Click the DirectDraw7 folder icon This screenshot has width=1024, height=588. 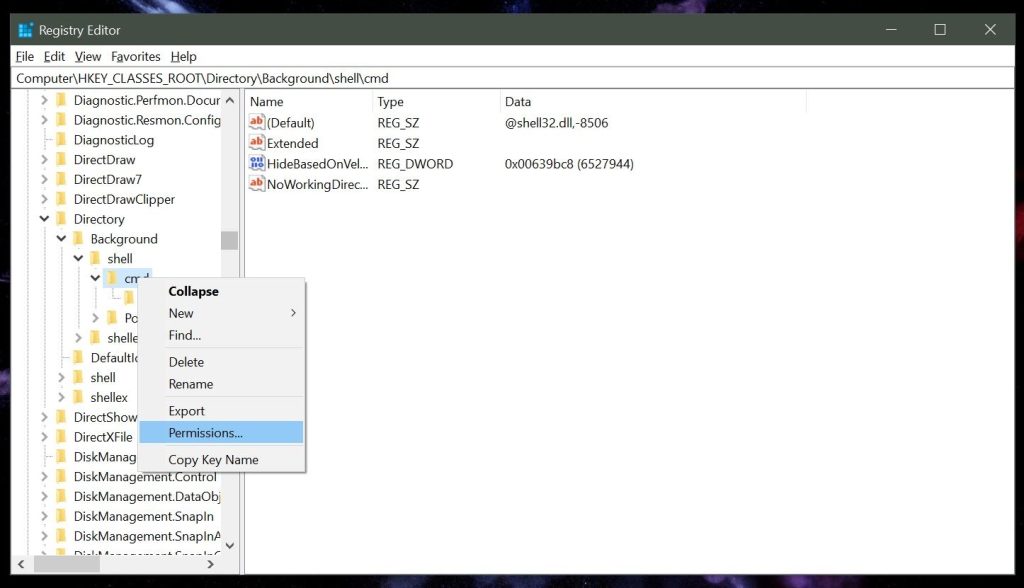tap(62, 179)
